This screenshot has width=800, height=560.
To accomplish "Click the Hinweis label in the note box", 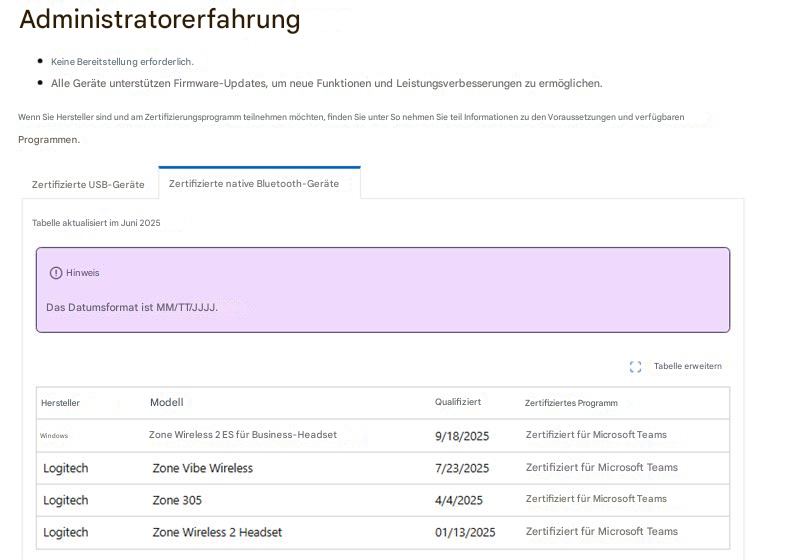I will point(83,273).
